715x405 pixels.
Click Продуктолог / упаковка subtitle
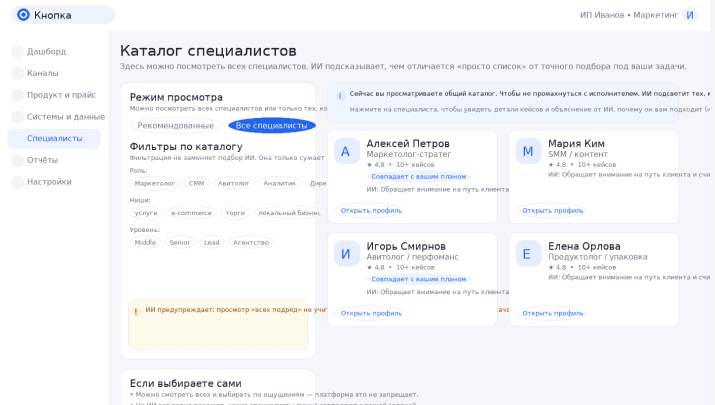click(x=597, y=257)
